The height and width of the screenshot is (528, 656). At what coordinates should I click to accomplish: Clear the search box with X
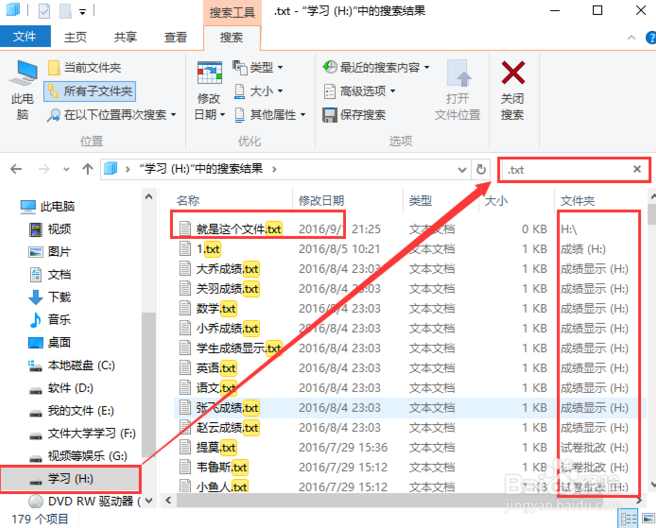tap(637, 169)
